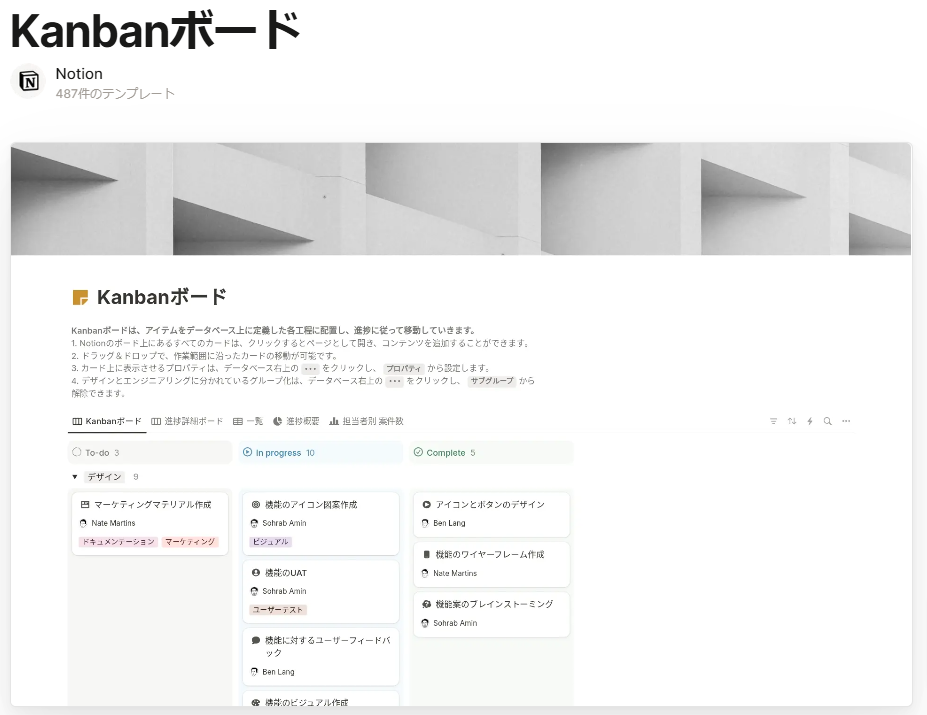Click the Notion logo avatar
Image resolution: width=927 pixels, height=715 pixels.
pos(28,80)
